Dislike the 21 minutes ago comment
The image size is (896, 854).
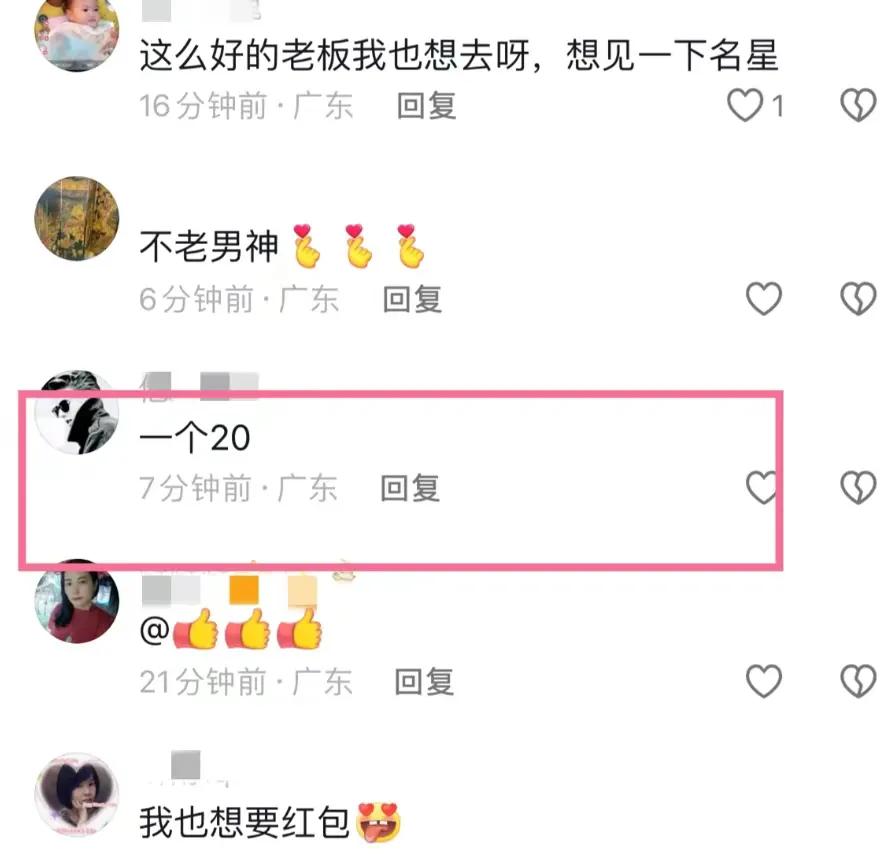coord(858,681)
